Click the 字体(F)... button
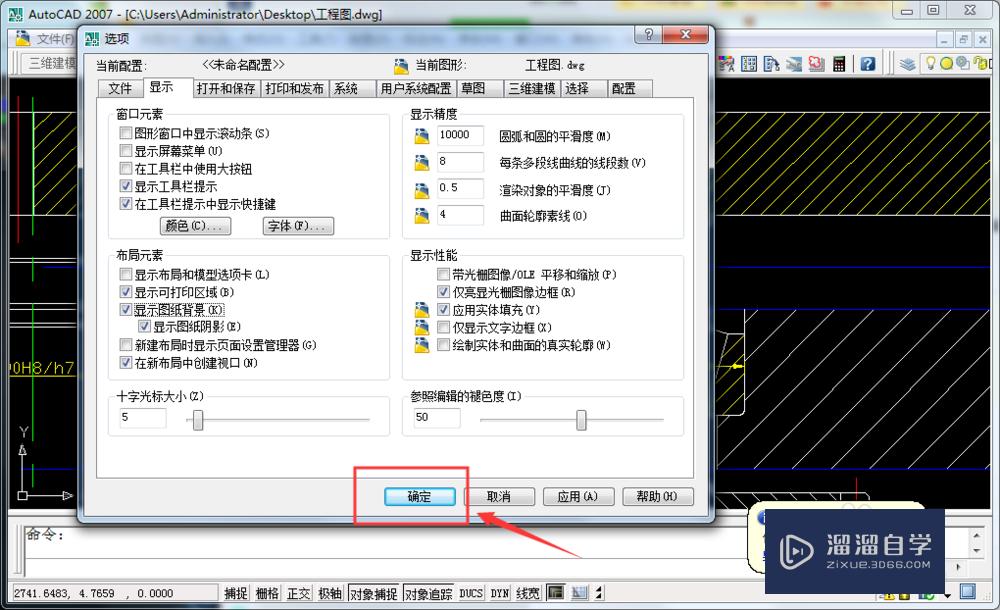This screenshot has height=610, width=1000. coord(298,226)
